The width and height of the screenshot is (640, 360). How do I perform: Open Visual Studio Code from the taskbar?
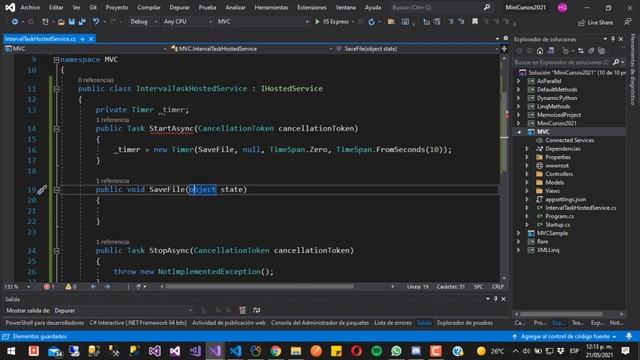pos(235,351)
